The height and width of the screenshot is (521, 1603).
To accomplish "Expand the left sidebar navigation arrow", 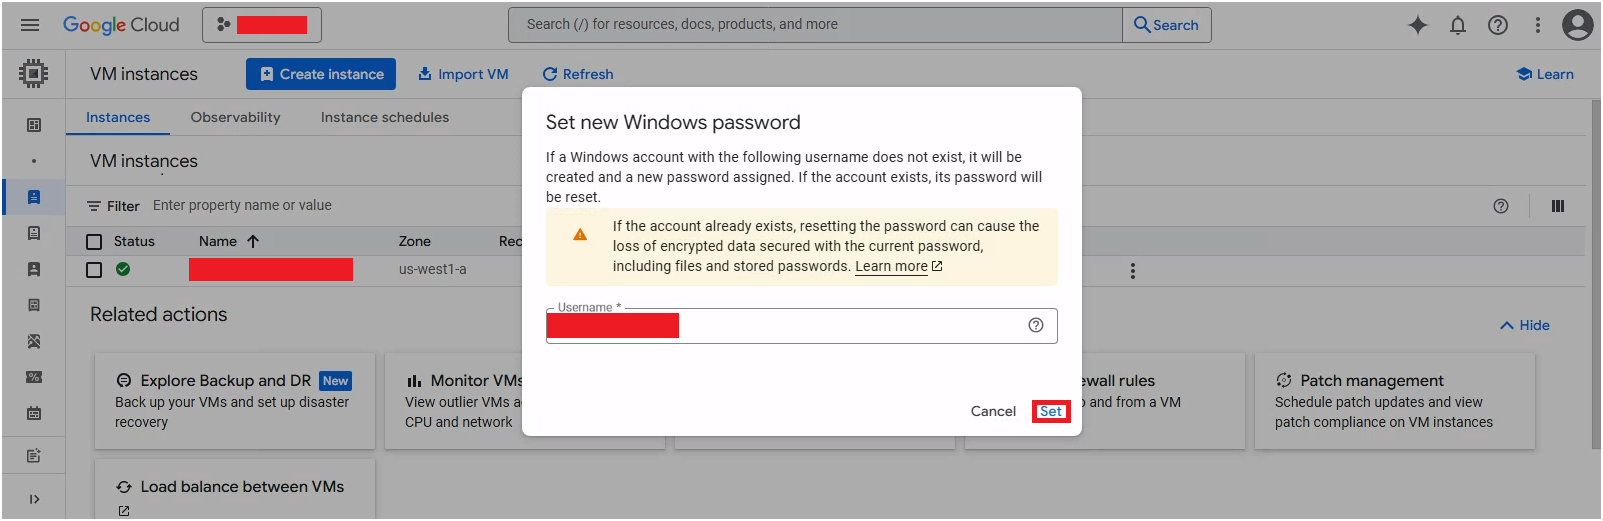I will 34,499.
